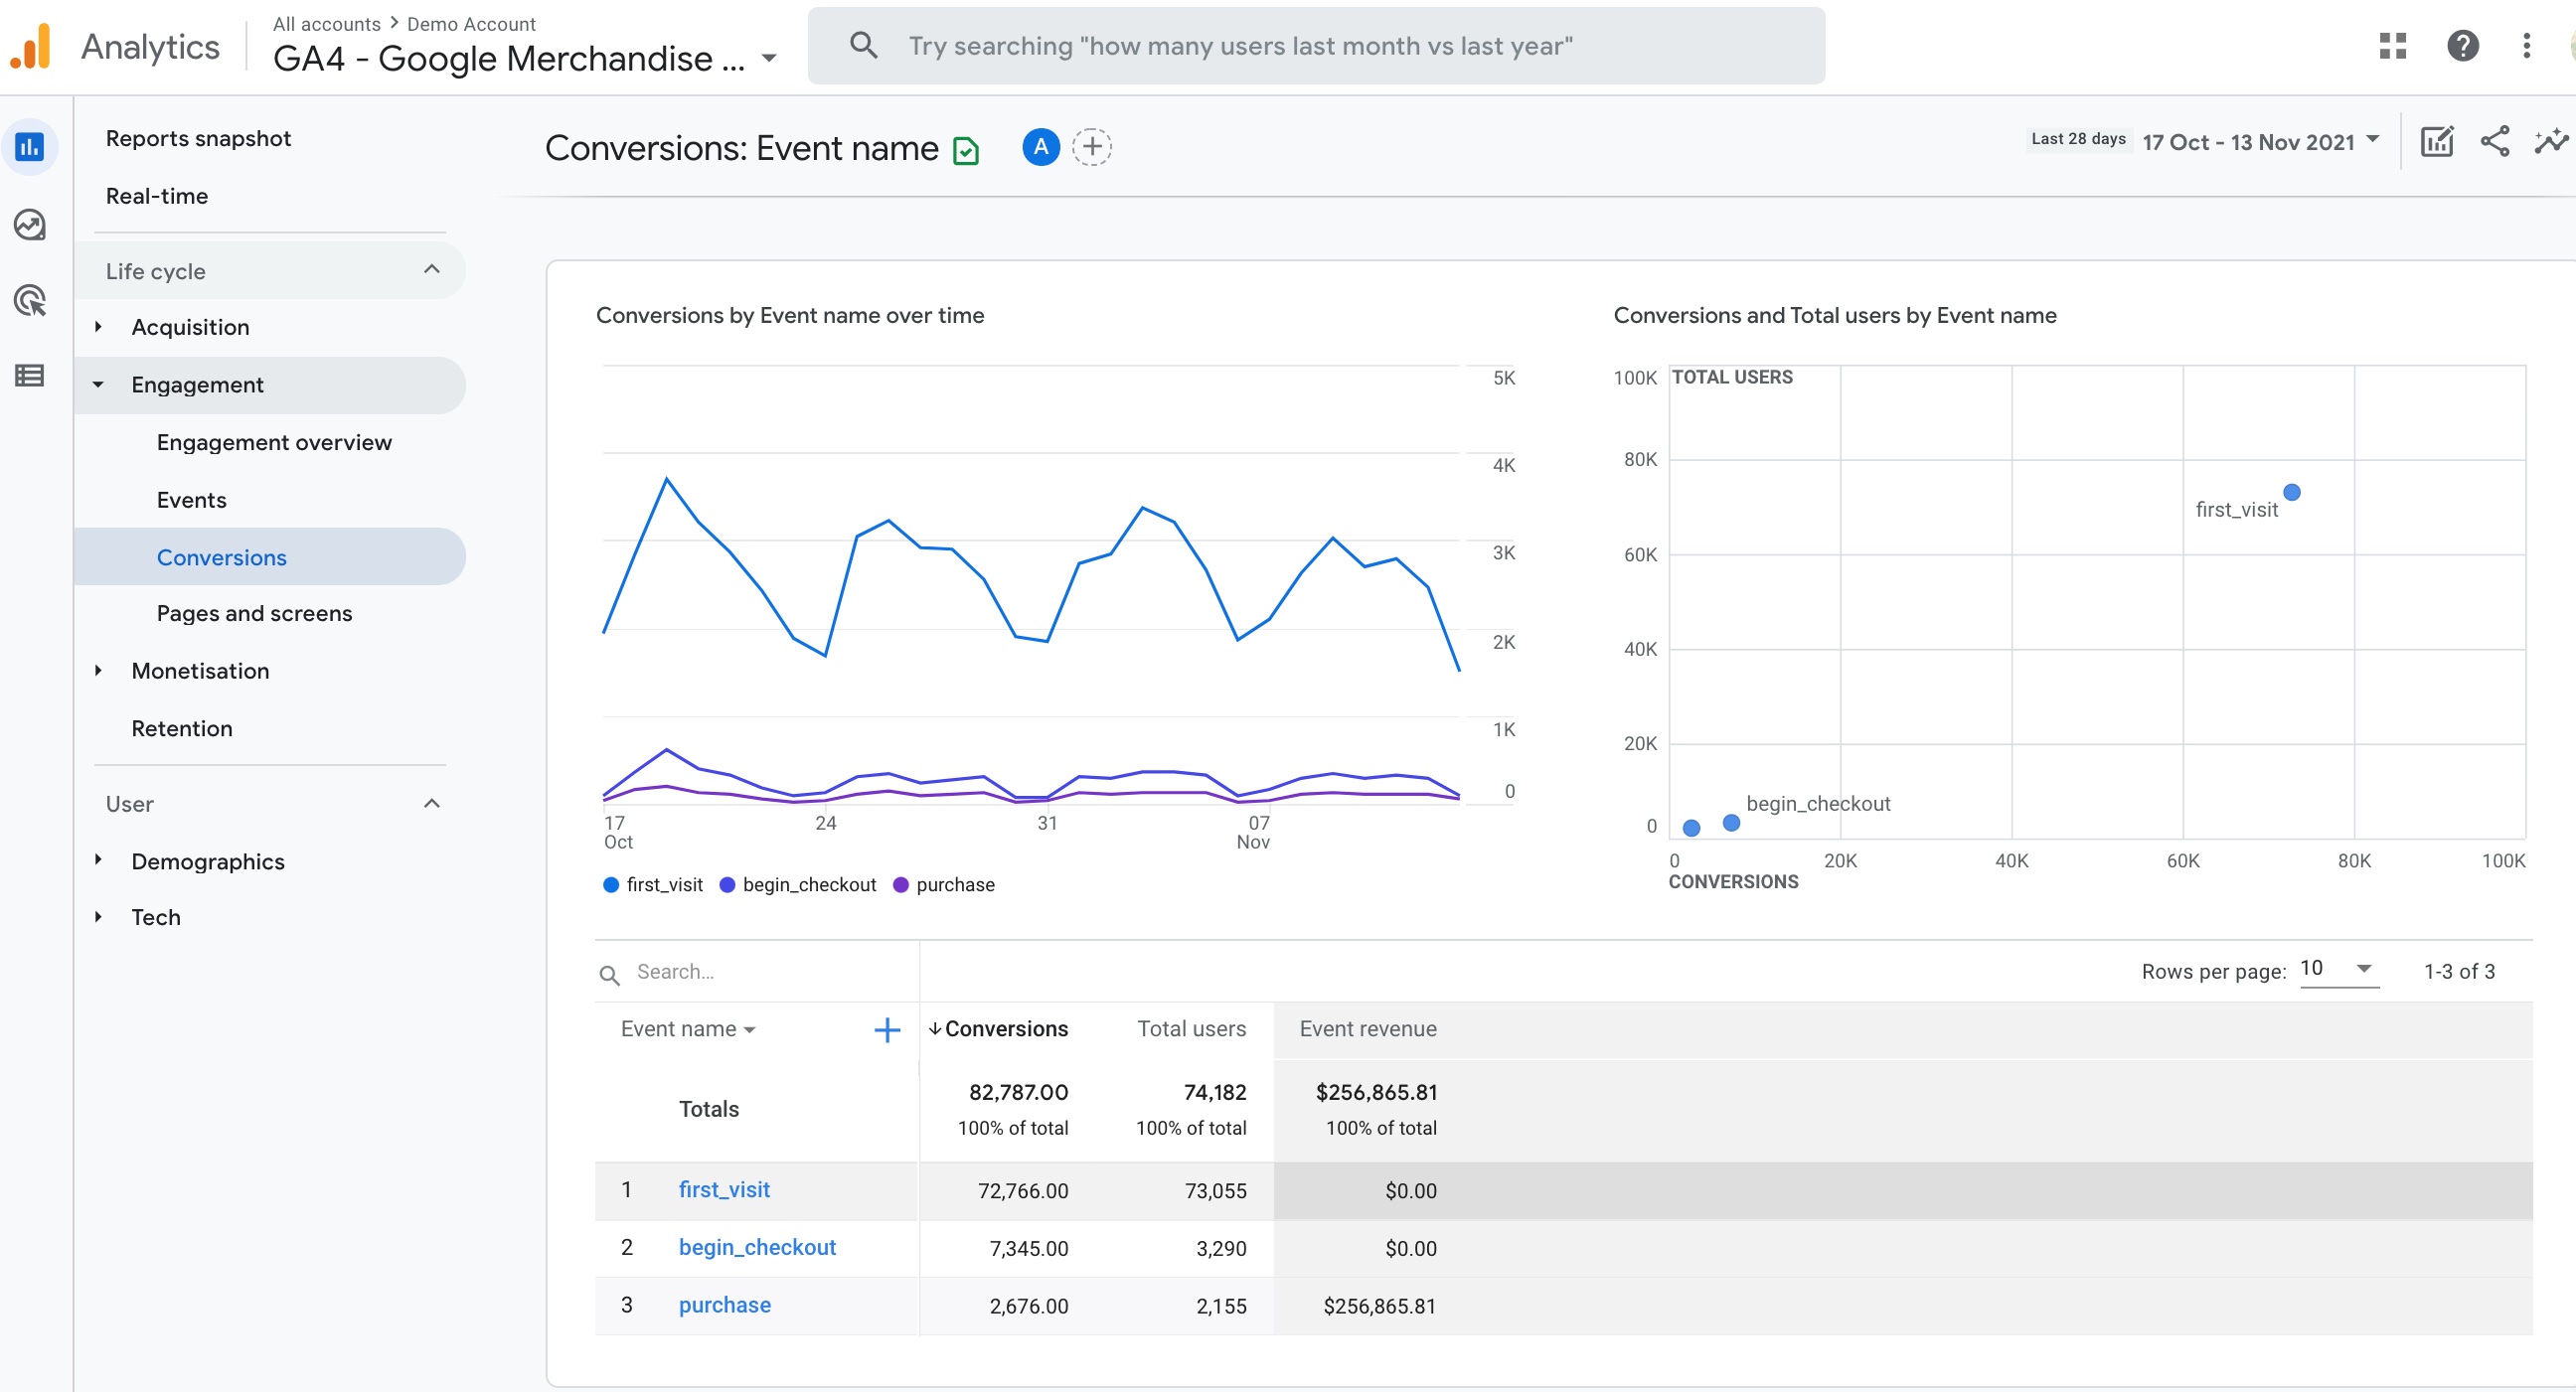Share this report via the share icon
2576x1392 pixels.
coord(2495,142)
